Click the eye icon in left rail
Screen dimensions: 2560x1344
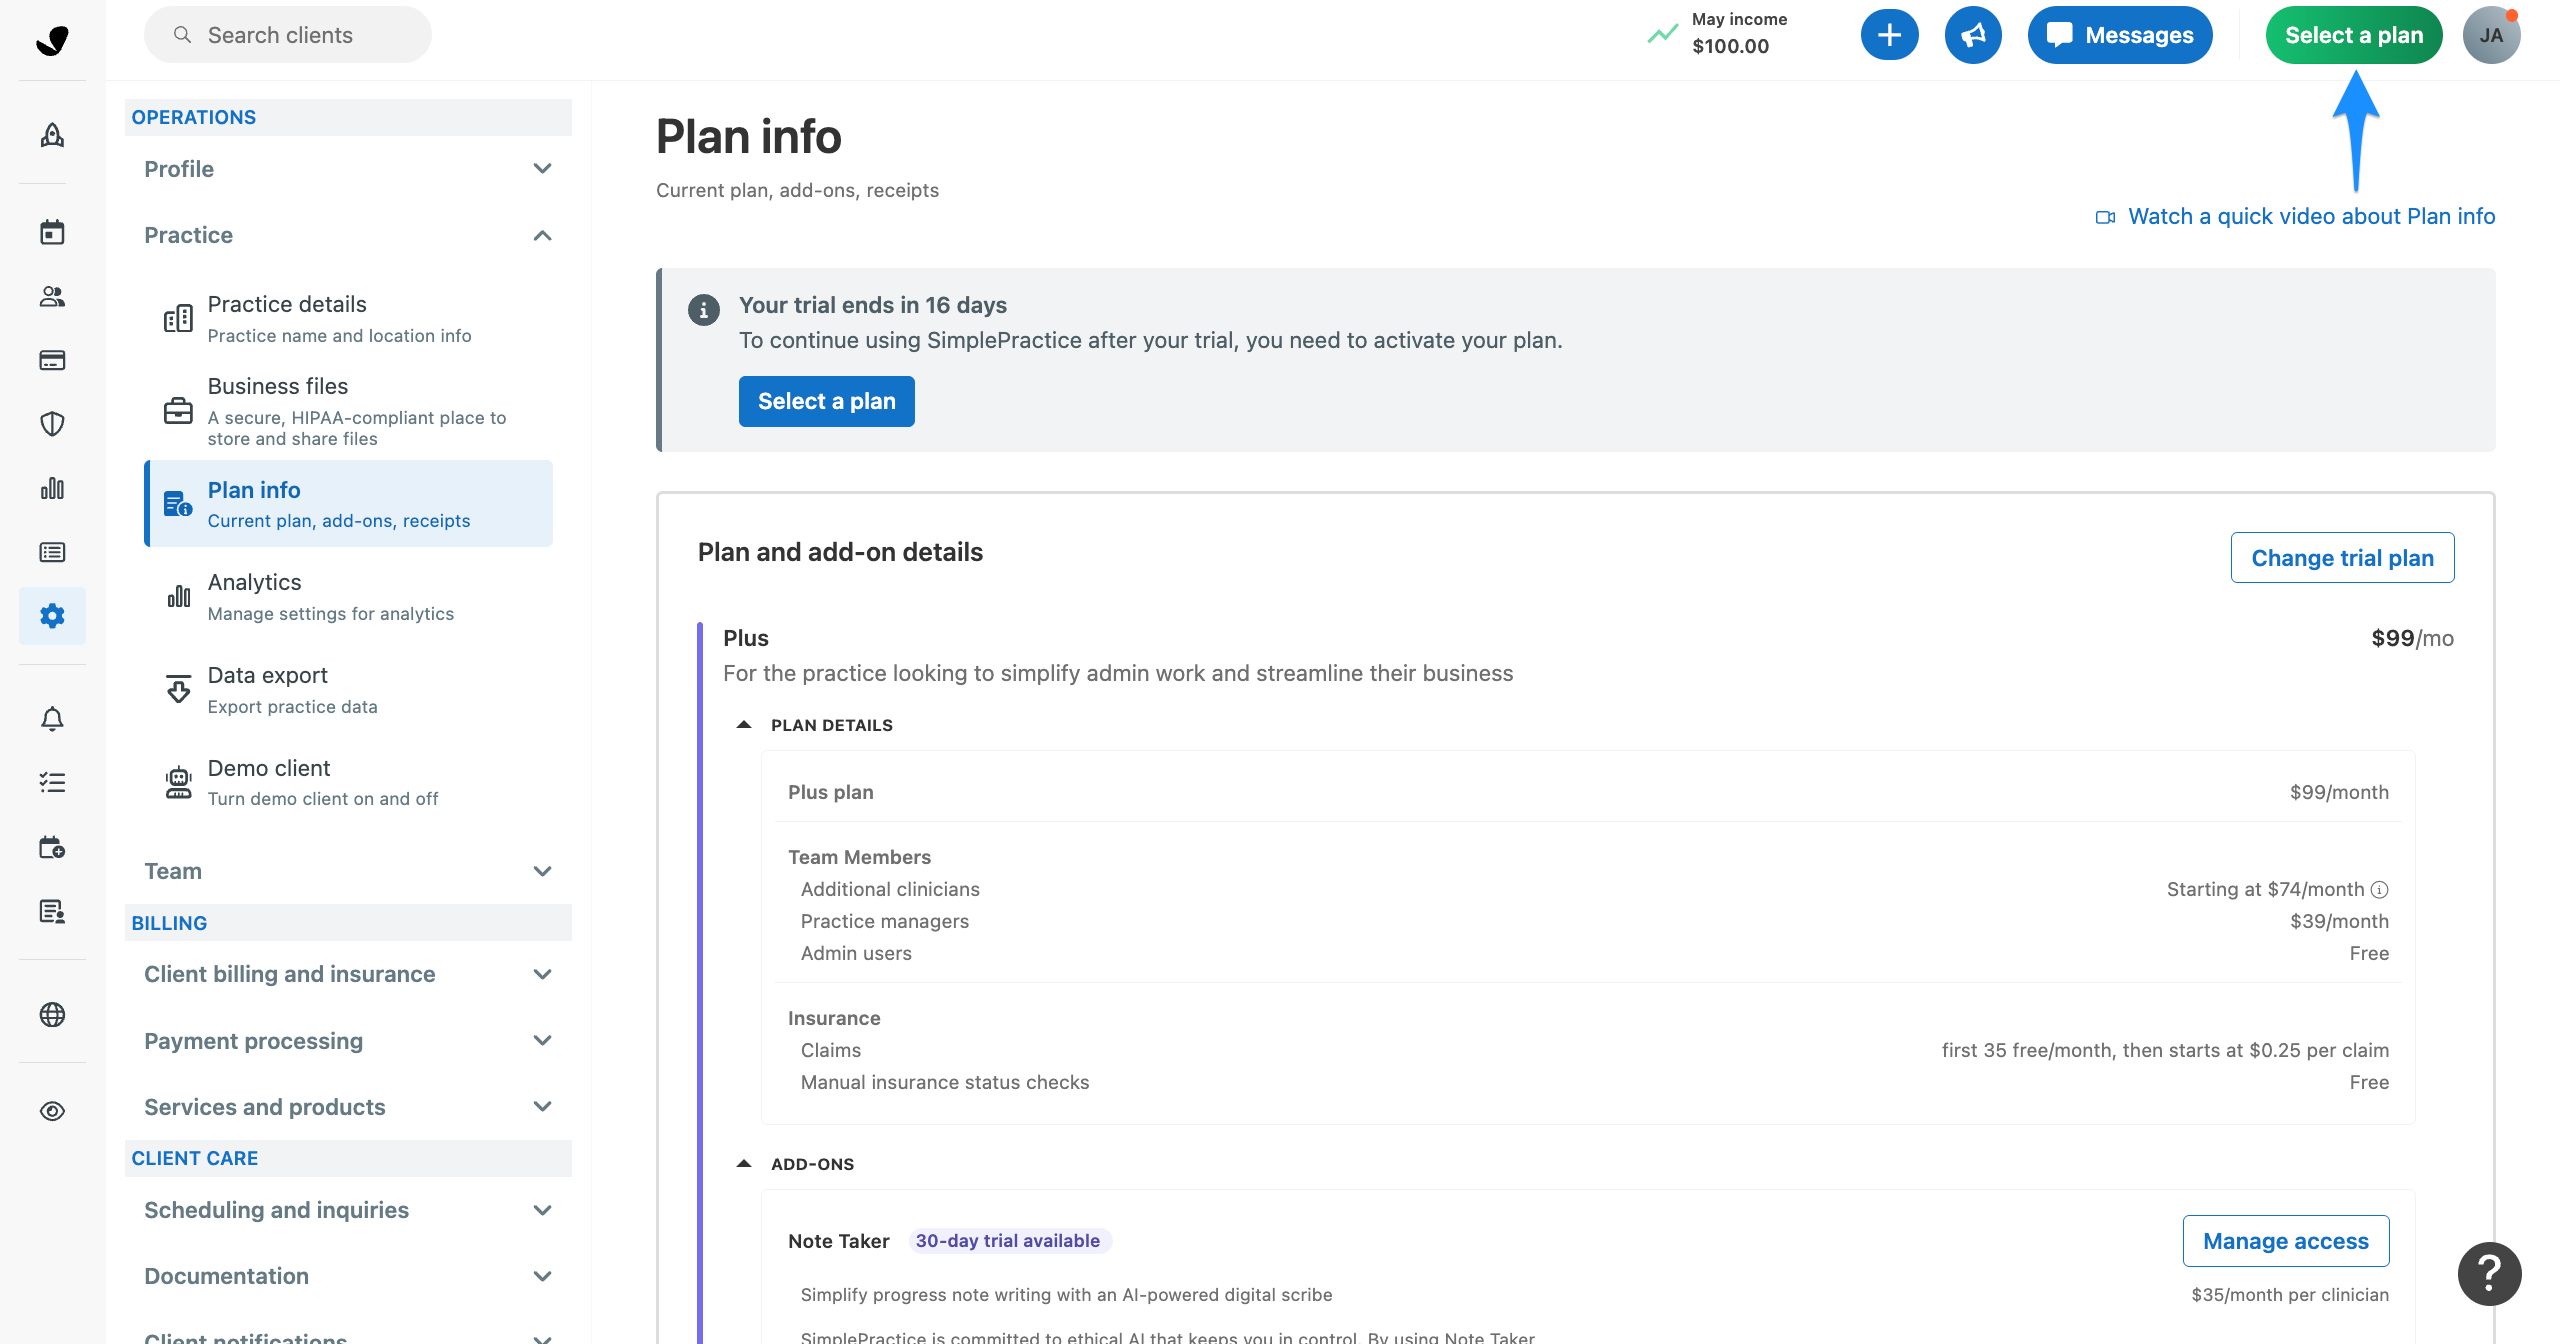pos(52,1111)
